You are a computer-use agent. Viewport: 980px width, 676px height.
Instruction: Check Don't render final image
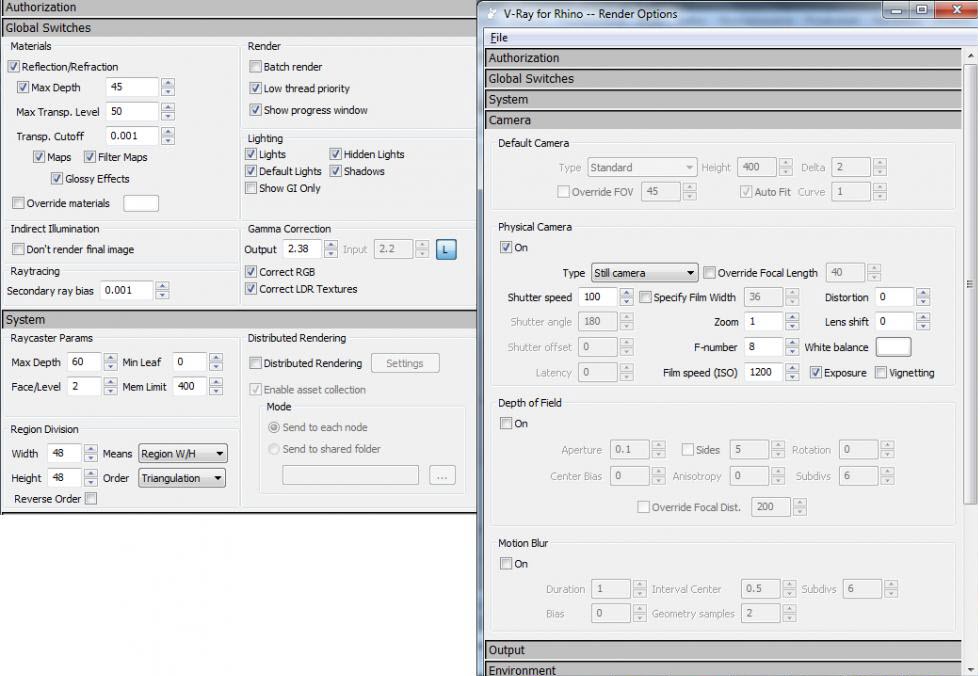click(18, 249)
